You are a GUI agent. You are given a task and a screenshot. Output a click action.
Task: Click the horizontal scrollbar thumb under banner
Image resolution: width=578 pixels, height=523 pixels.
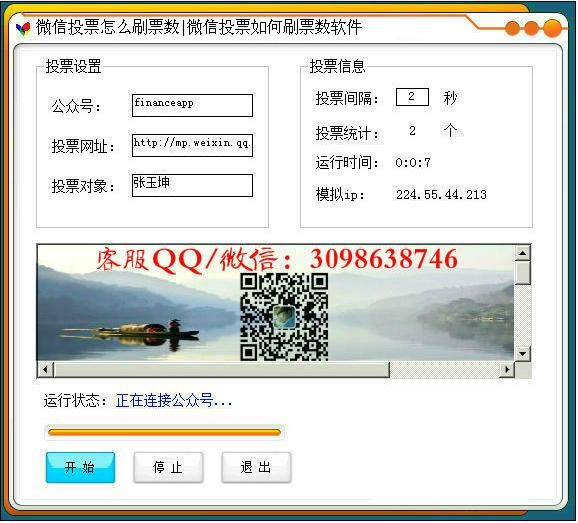point(222,370)
